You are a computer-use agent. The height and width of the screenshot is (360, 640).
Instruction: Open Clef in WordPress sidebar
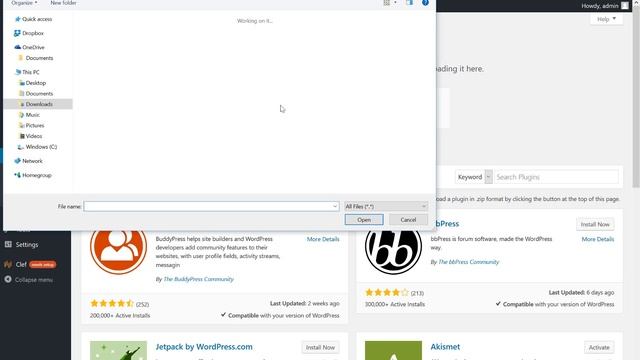pos(21,264)
